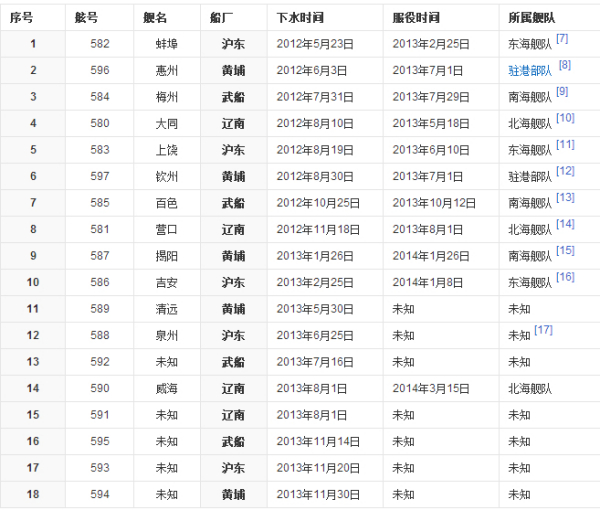Click launch date 2013年11月30日

pos(318,494)
